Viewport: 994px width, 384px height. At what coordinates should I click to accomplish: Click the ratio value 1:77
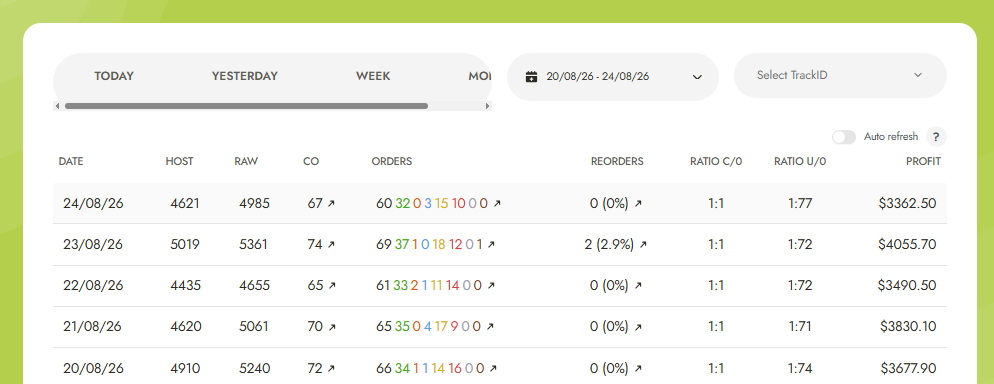[x=800, y=203]
